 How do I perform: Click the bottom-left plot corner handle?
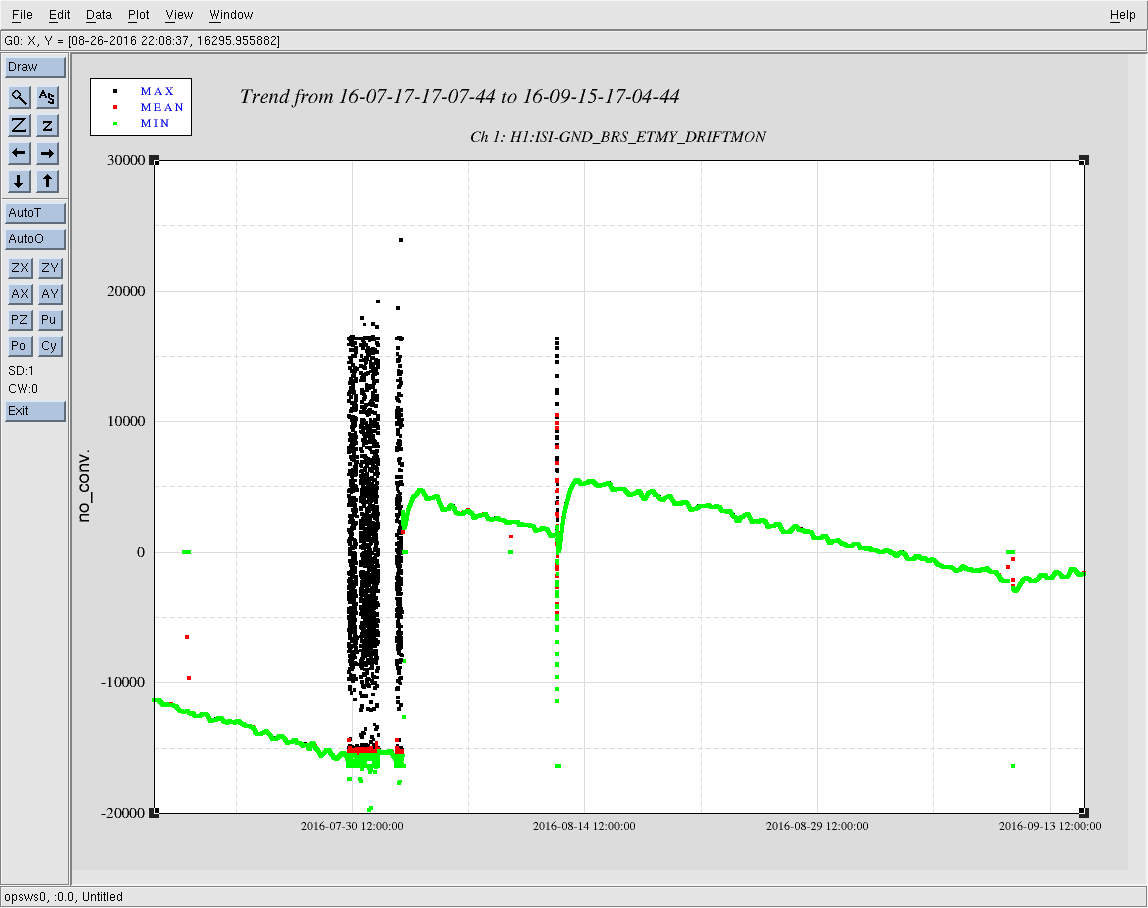click(x=154, y=813)
